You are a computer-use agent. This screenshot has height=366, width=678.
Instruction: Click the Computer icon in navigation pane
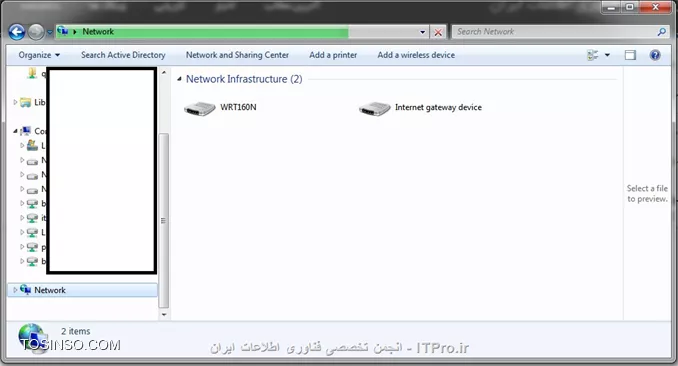[x=26, y=131]
